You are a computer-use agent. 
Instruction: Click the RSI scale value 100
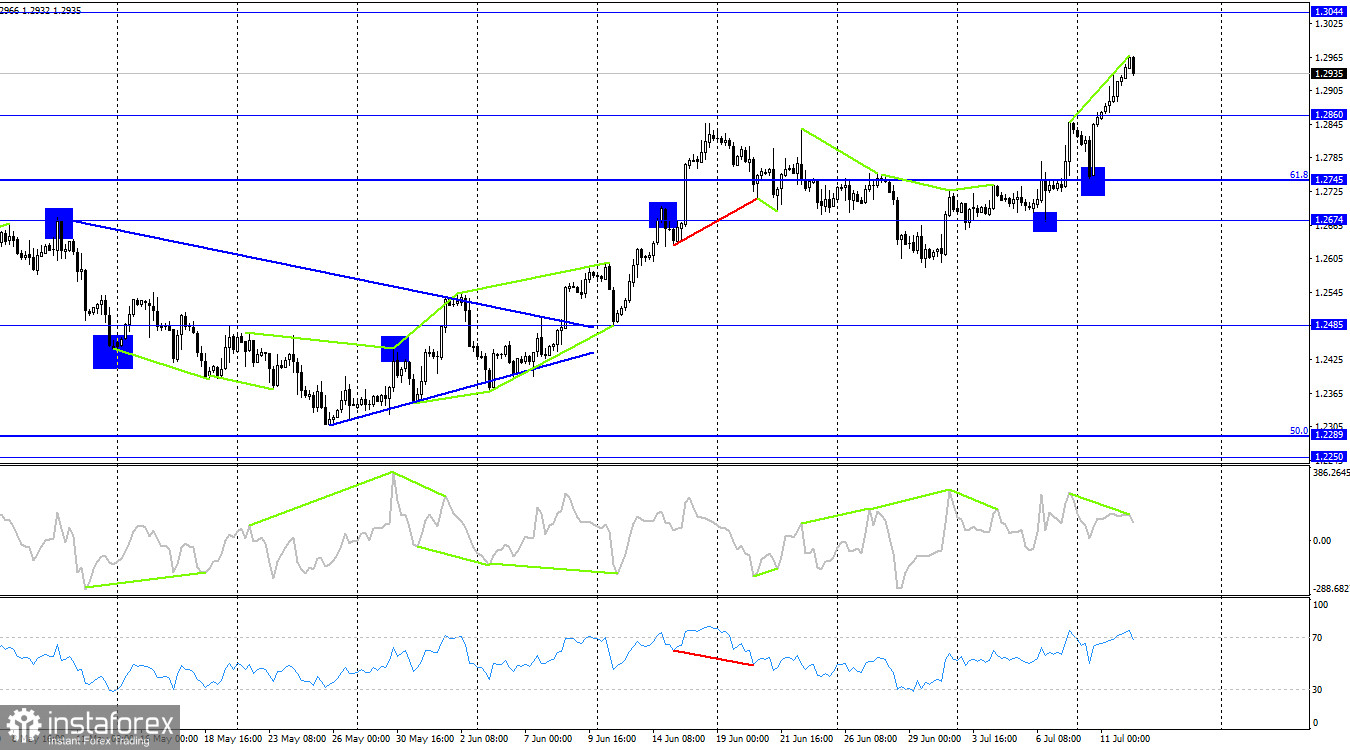click(x=1322, y=605)
